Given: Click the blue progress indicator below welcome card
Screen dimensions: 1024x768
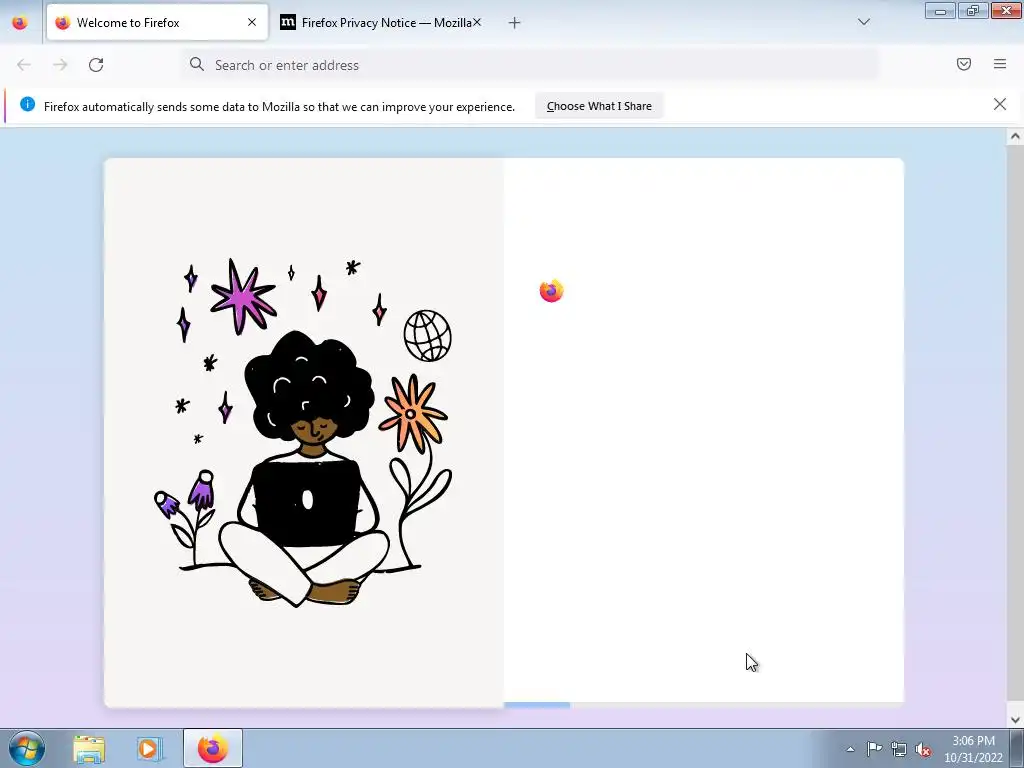Looking at the screenshot, I should [x=537, y=705].
